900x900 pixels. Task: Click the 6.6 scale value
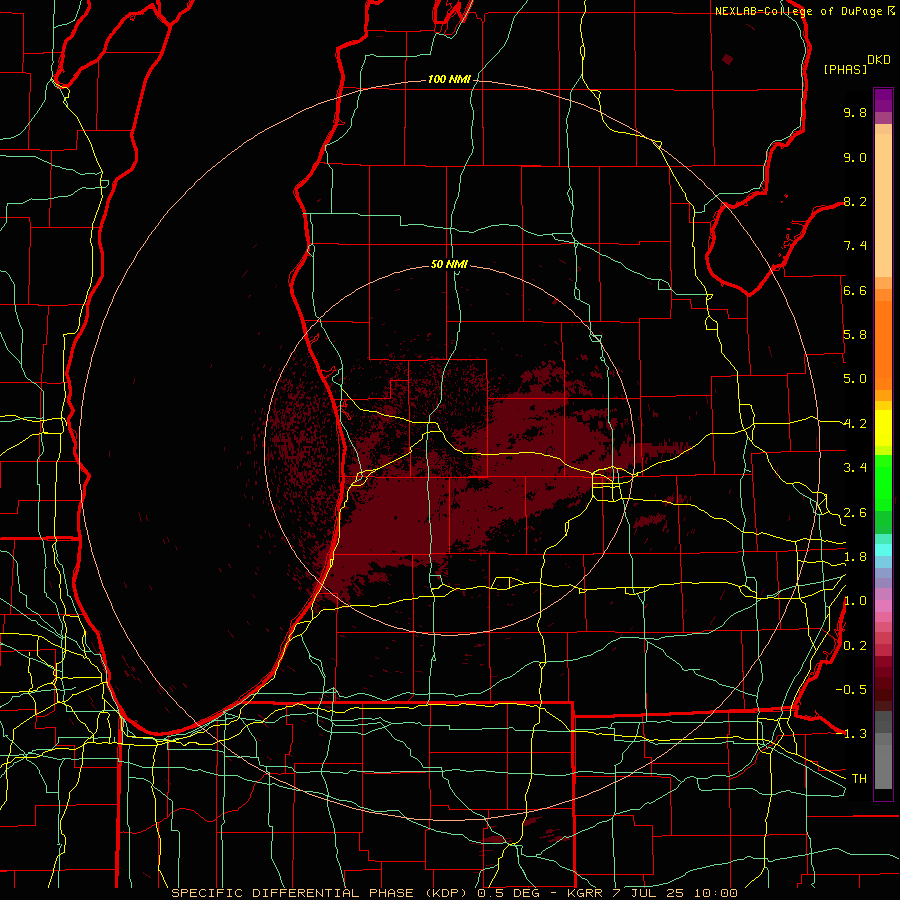click(x=855, y=290)
